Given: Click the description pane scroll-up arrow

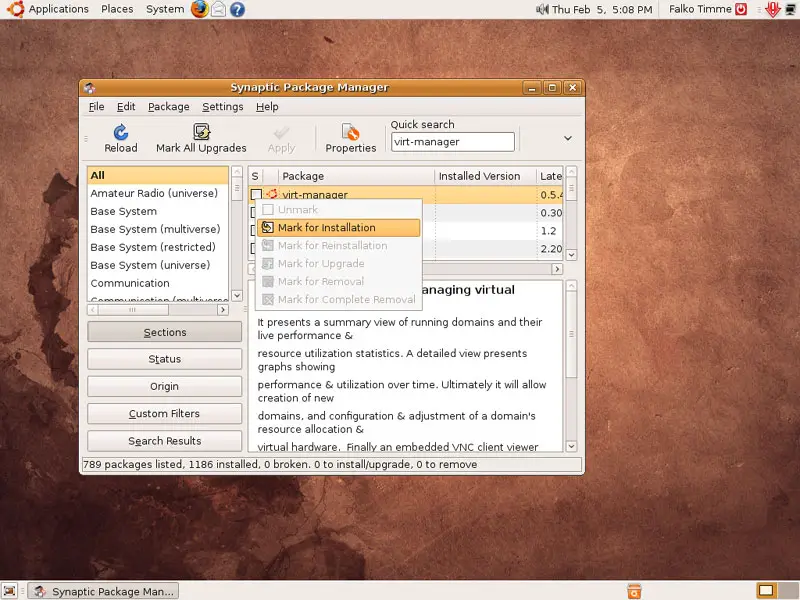Looking at the screenshot, I should click(571, 286).
